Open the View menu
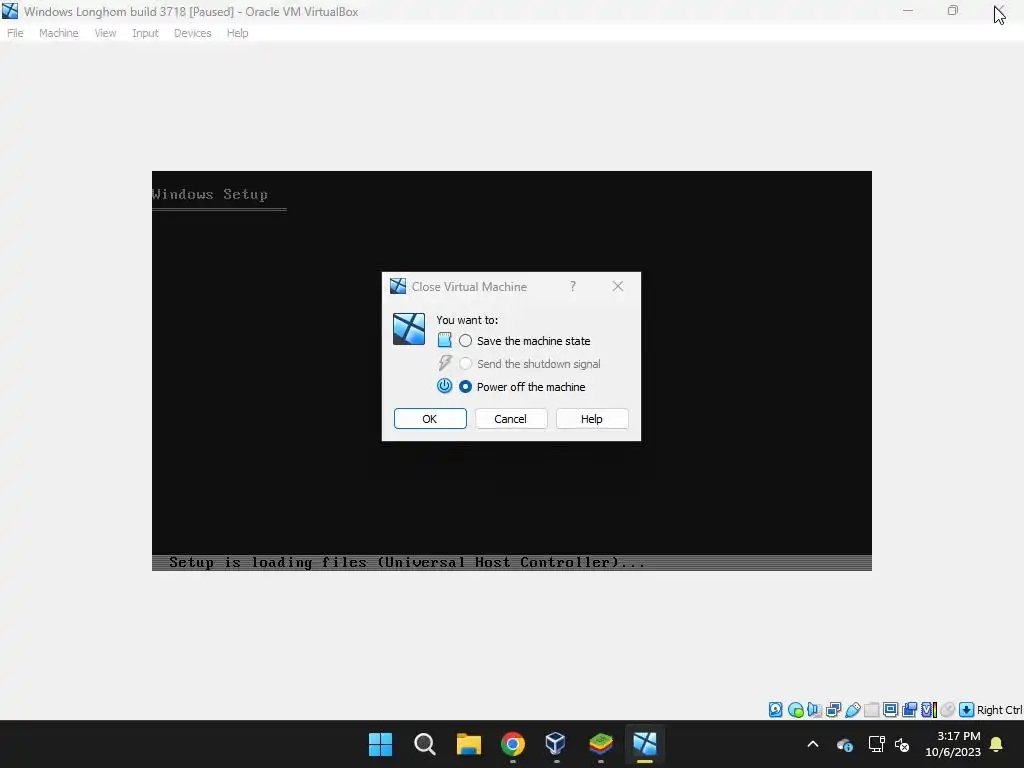1024x768 pixels. (105, 33)
